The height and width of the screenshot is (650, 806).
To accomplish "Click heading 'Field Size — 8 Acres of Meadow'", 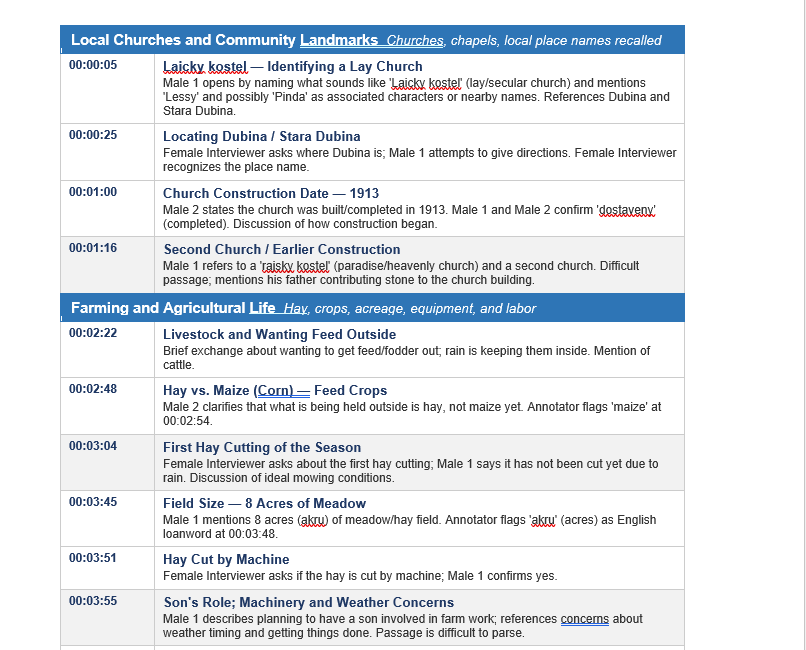I will click(264, 504).
